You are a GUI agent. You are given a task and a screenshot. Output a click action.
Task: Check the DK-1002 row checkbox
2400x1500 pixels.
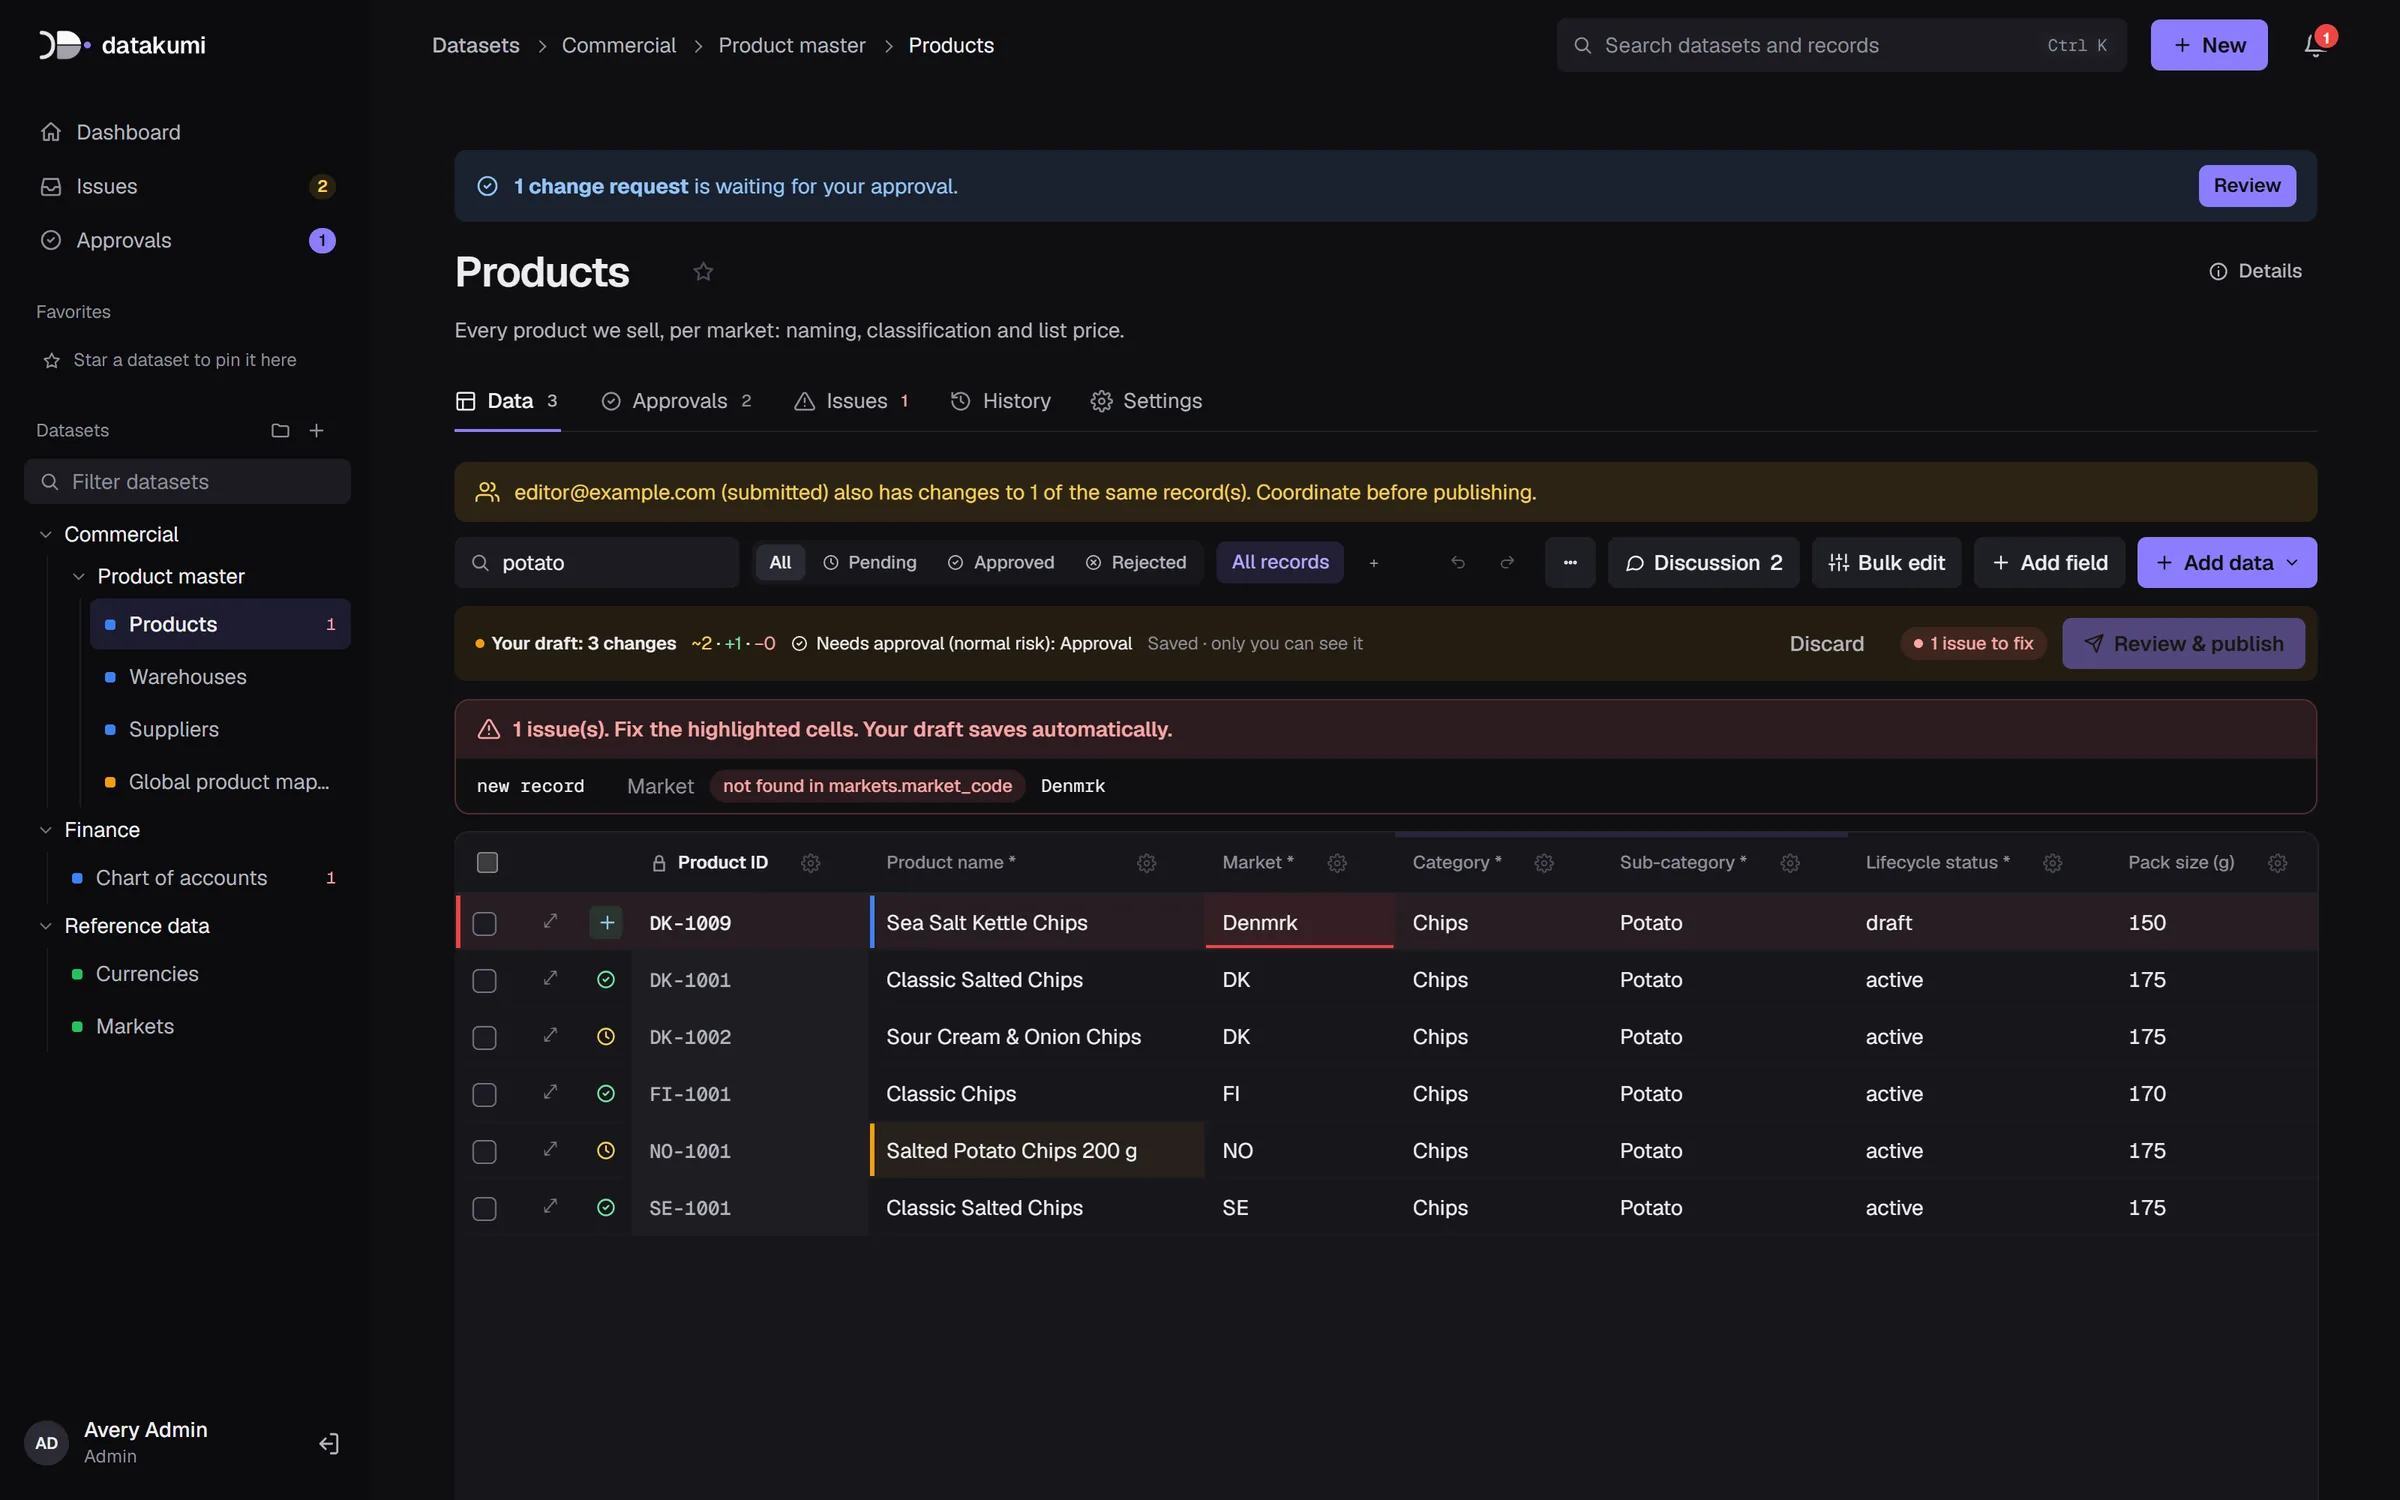click(x=485, y=1038)
